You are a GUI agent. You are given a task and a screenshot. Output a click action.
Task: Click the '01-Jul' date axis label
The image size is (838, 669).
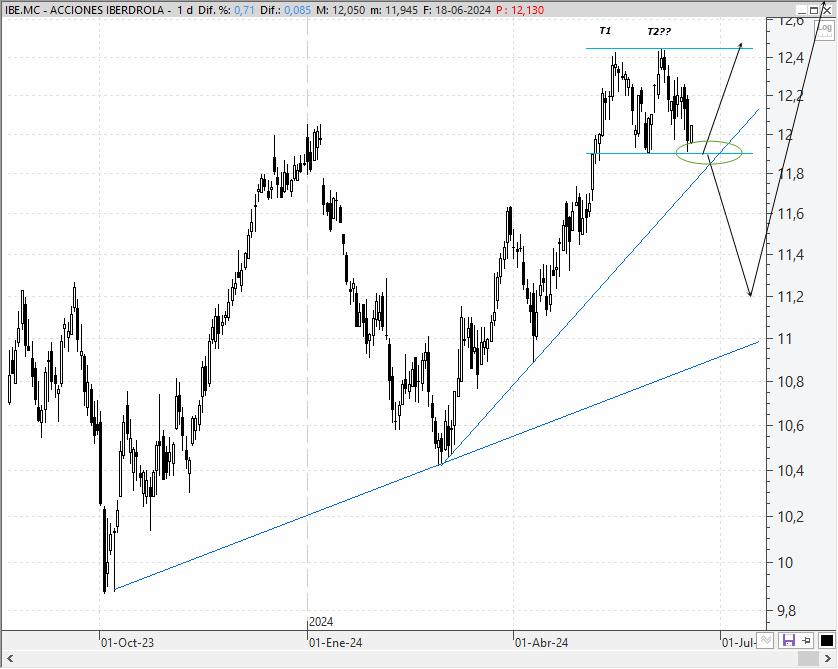click(x=739, y=643)
